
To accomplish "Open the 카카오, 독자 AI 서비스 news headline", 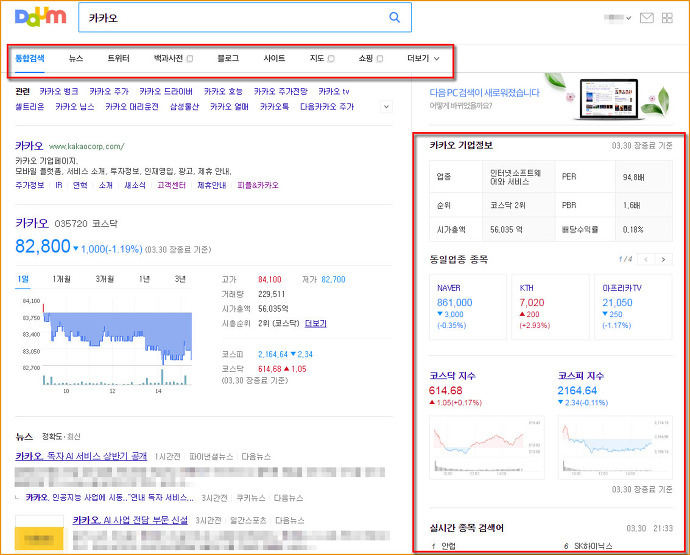I will (81, 456).
